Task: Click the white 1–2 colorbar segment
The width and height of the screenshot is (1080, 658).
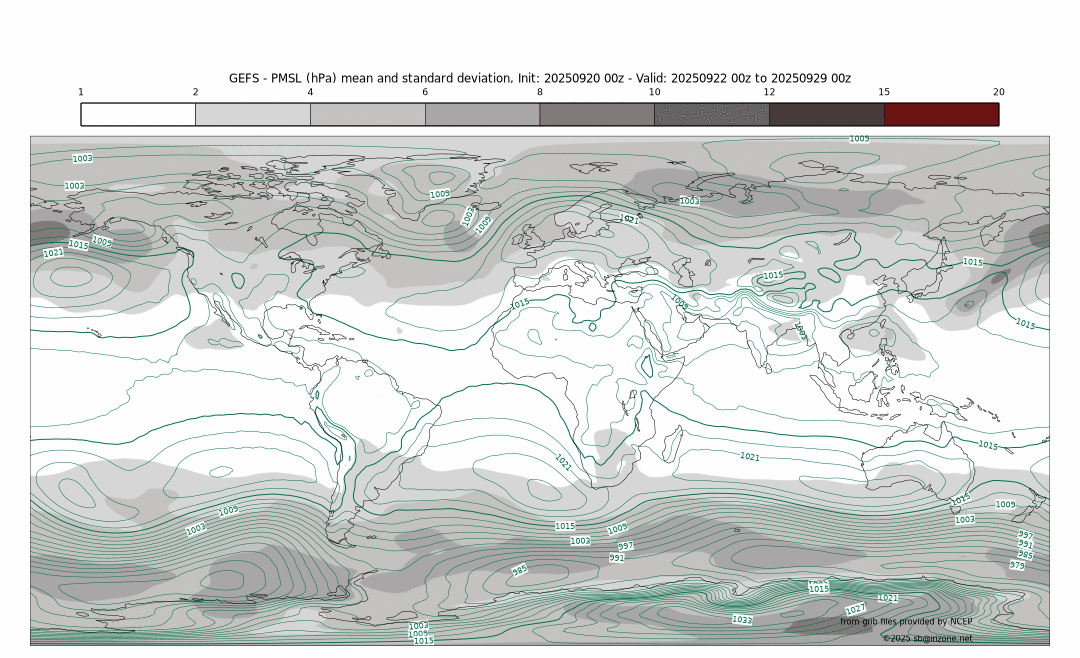Action: (x=138, y=114)
